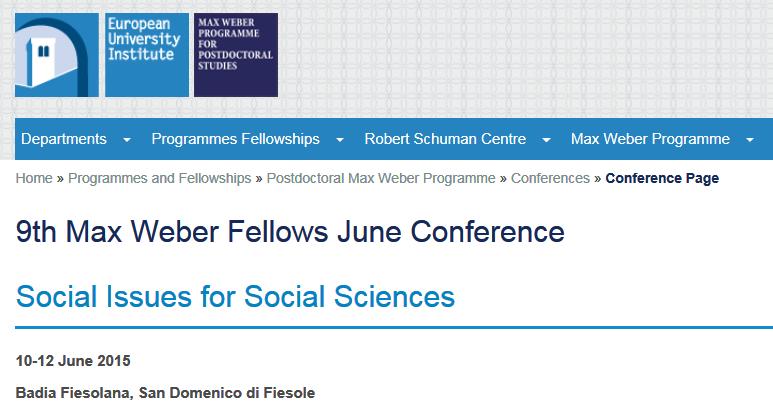Open Postdoctoral Max Weber Programme breadcrumb
The image size is (773, 410).
click(381, 178)
